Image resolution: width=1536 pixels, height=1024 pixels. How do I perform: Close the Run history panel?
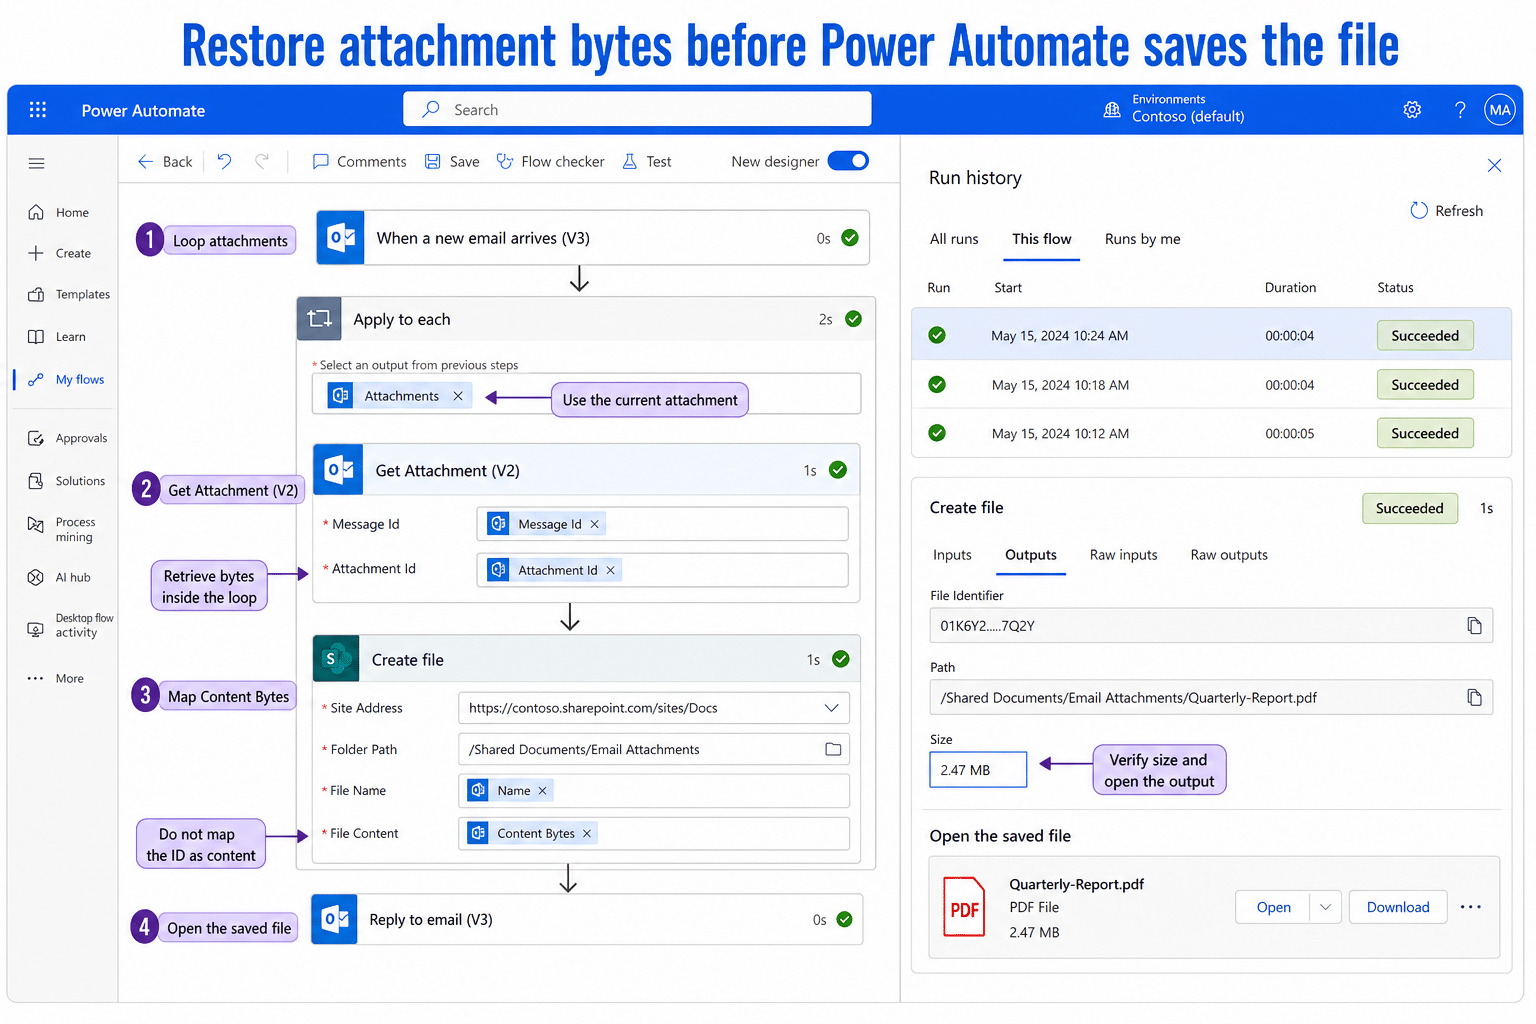point(1494,166)
